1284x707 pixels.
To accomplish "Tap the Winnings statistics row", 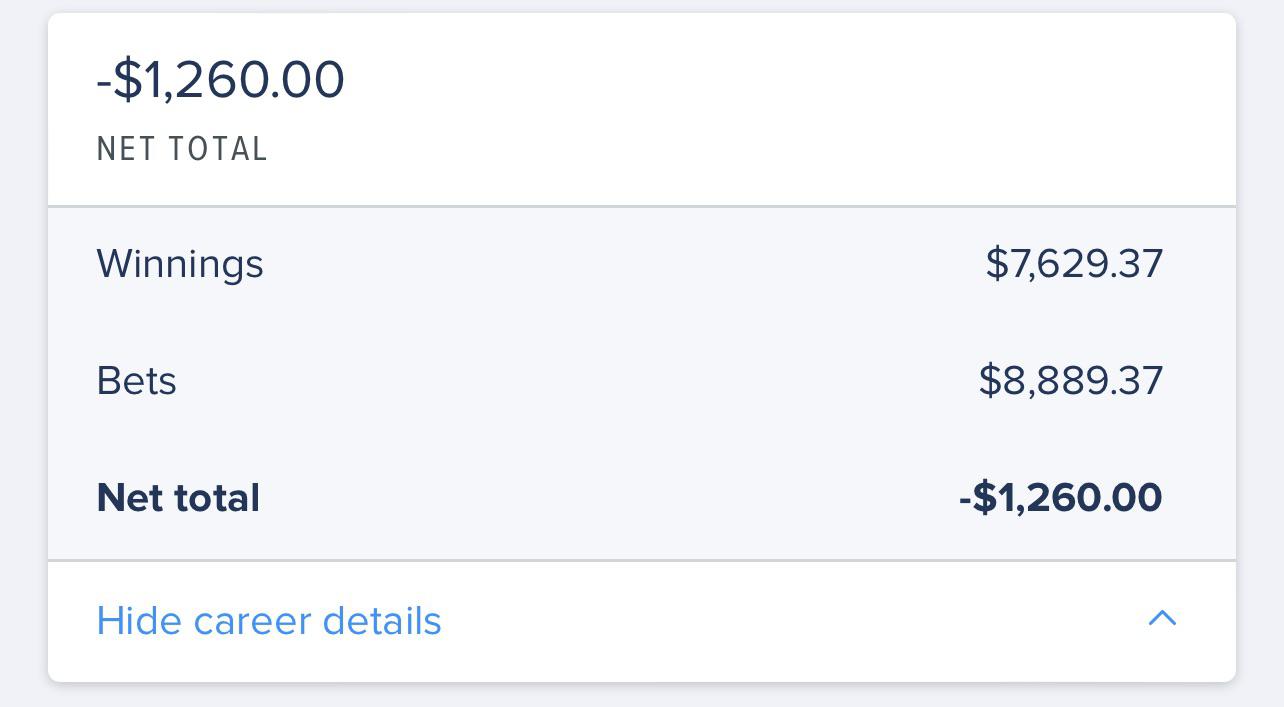I will coord(640,263).
